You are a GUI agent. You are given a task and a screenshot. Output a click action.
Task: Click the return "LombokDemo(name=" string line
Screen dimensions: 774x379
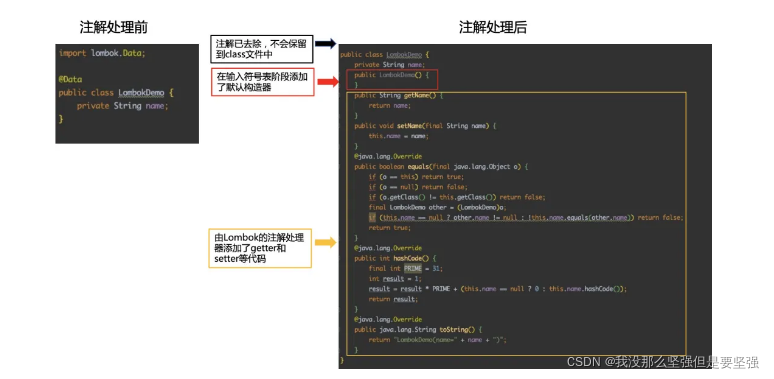[x=438, y=340]
